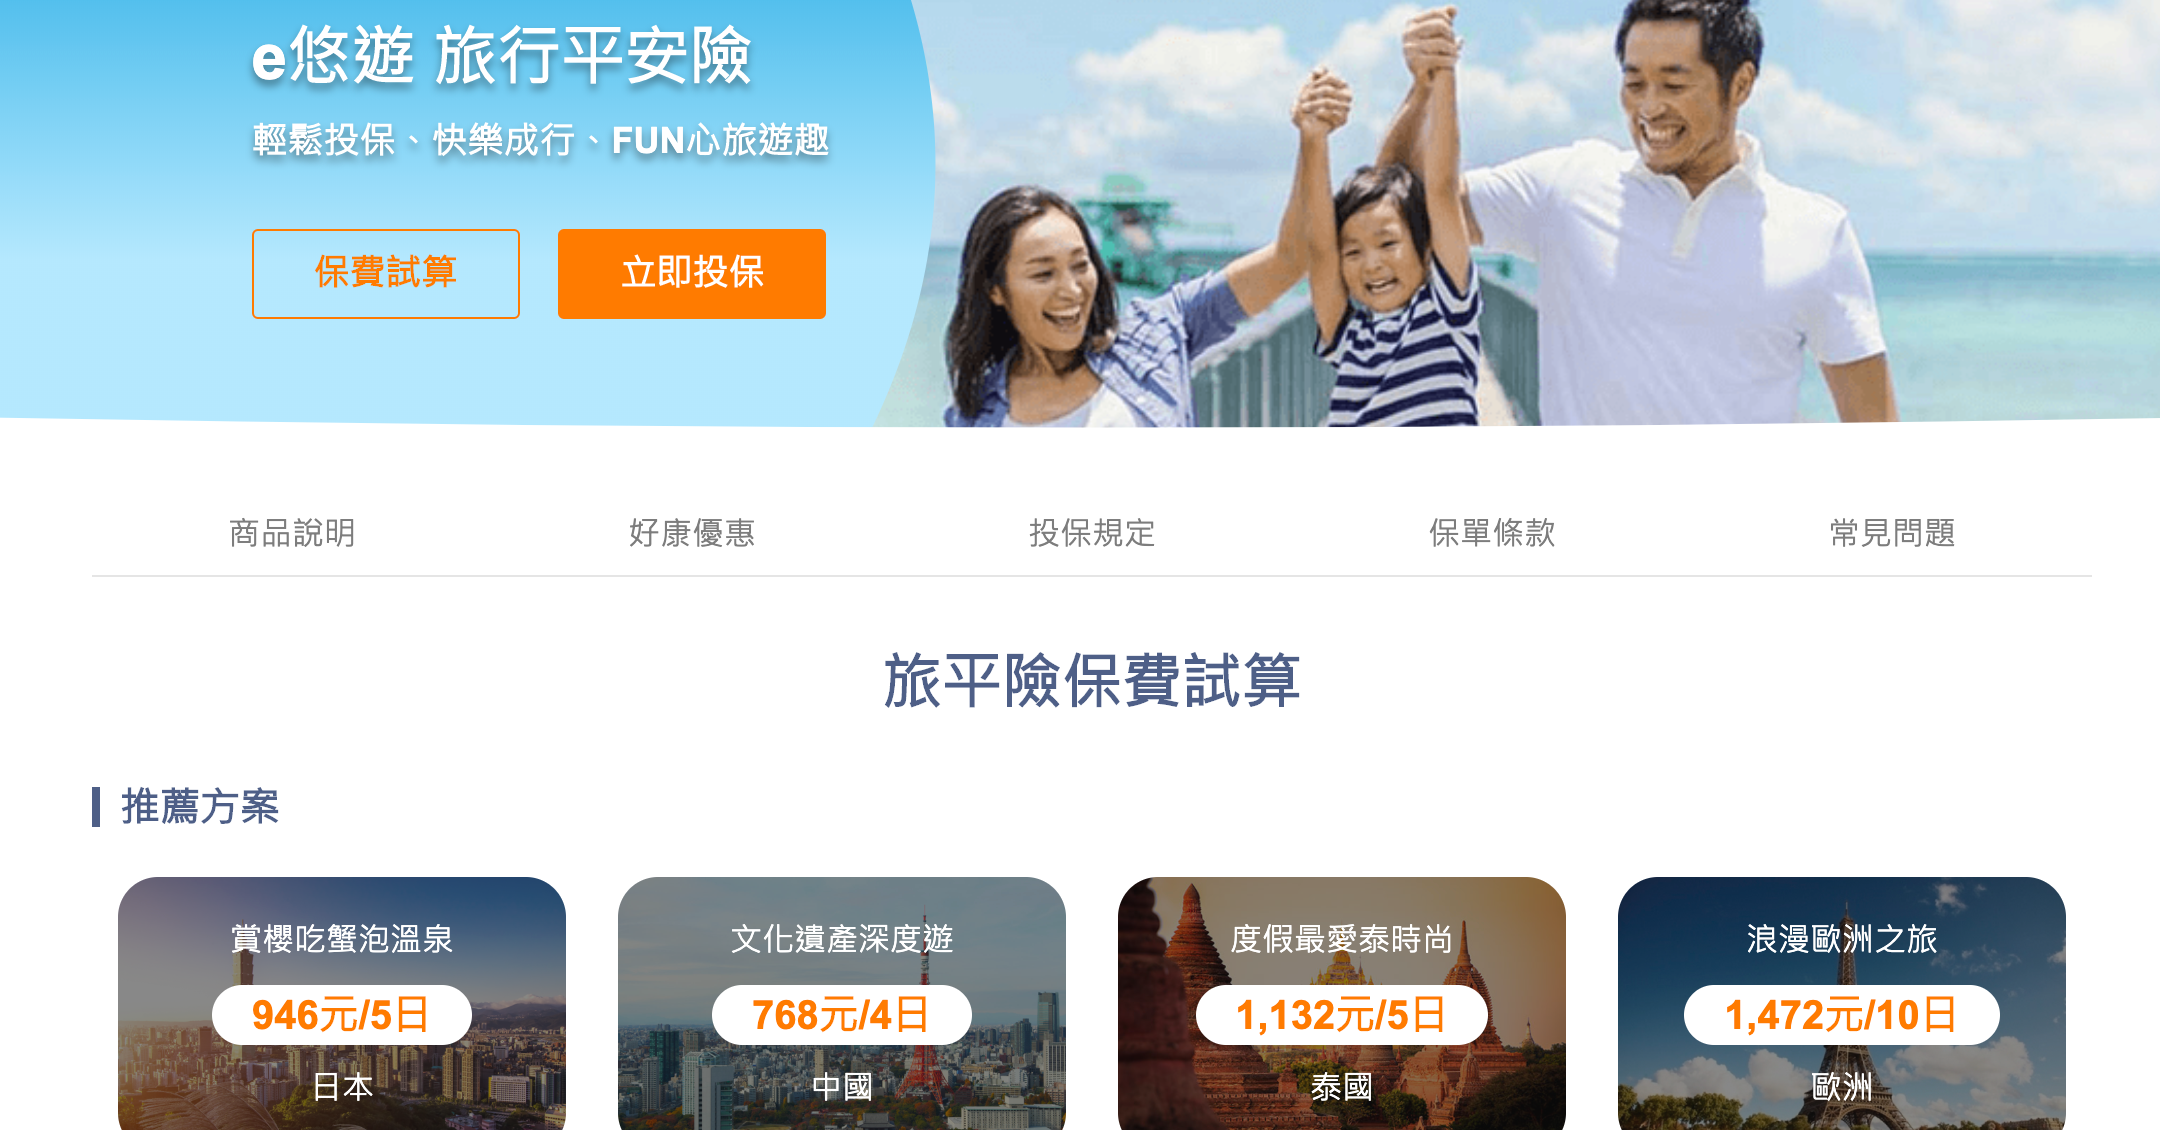Viewport: 2160px width, 1130px height.
Task: Click the 歐洲 destination label
Action: coord(1842,1086)
